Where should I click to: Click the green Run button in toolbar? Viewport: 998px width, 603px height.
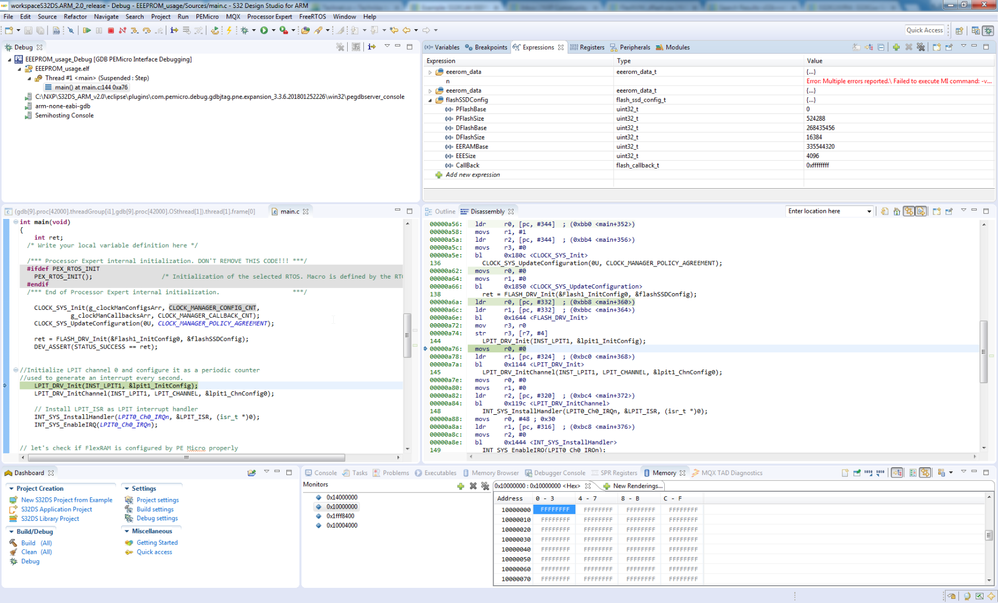click(264, 31)
